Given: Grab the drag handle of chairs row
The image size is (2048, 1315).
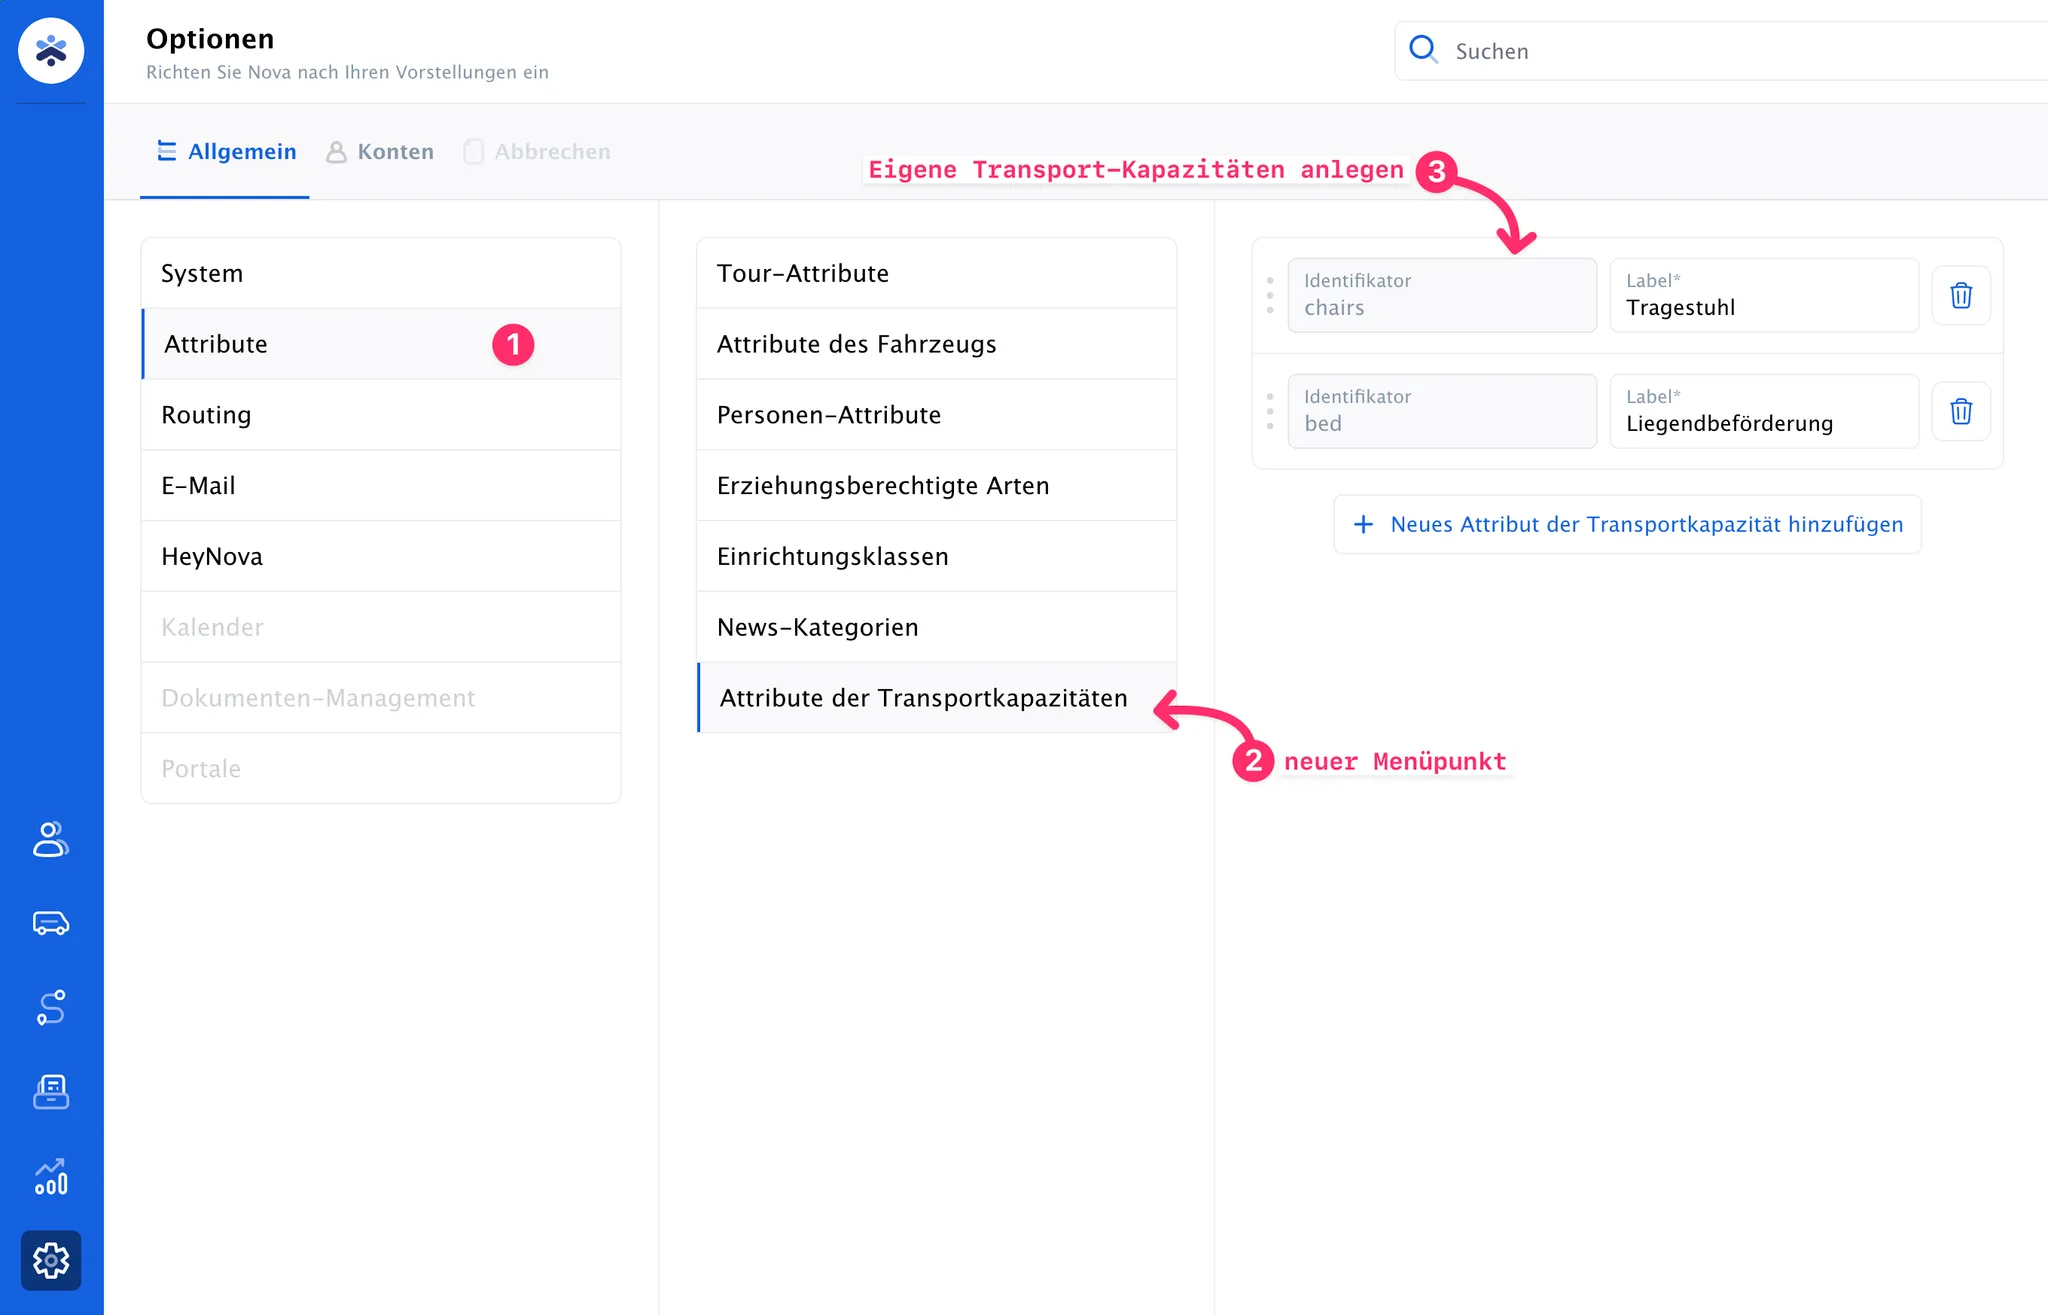Looking at the screenshot, I should tap(1270, 295).
